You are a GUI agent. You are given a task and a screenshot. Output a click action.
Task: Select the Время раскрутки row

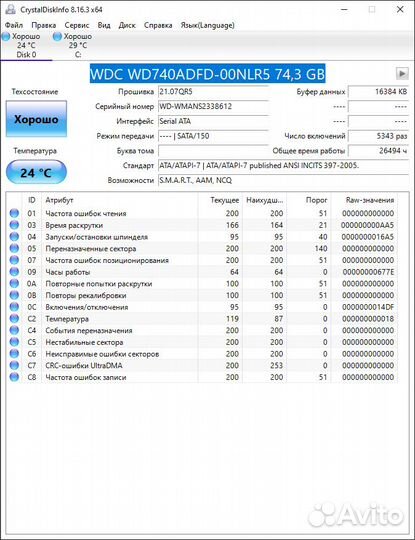tap(203, 225)
